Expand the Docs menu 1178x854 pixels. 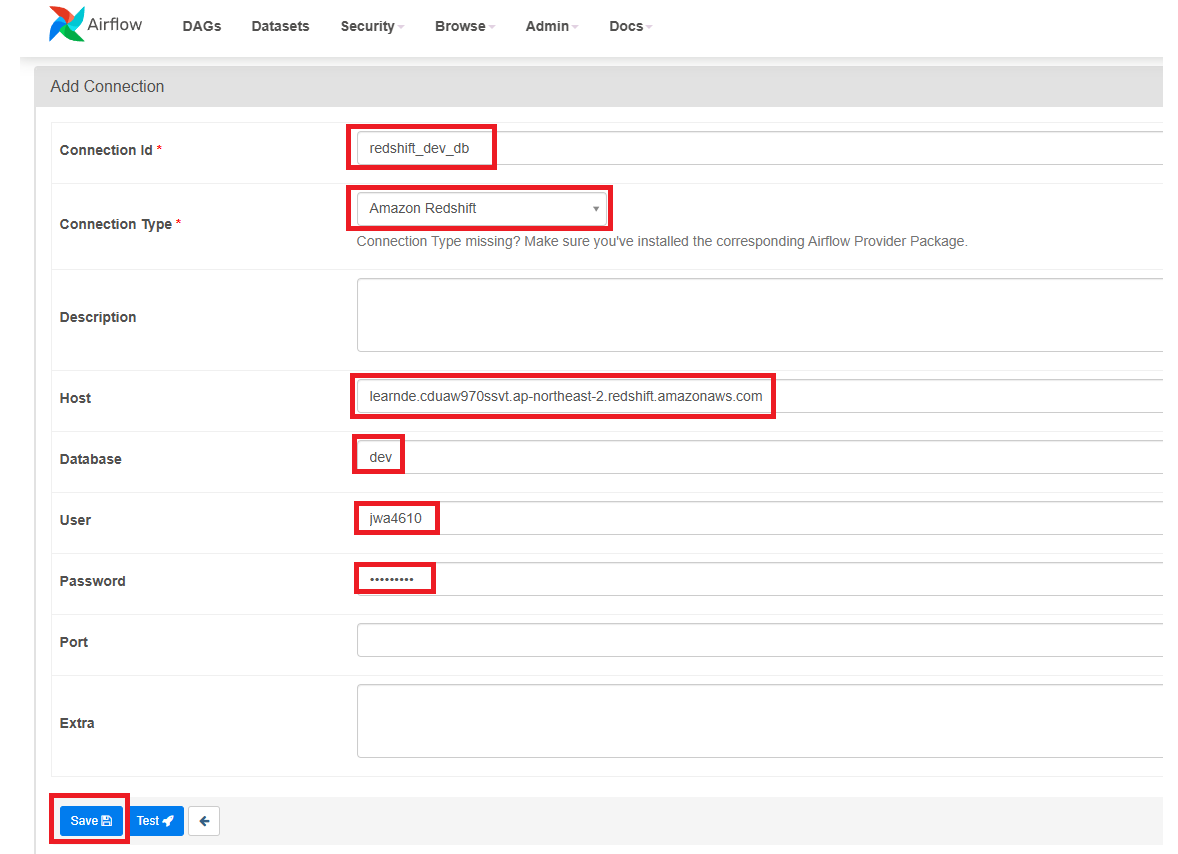630,26
